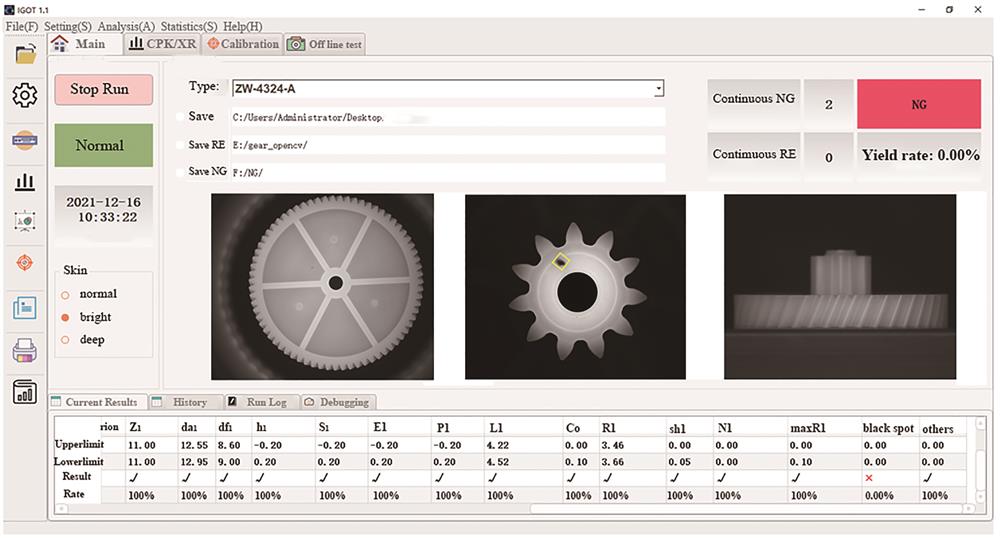Click the orange target calibration sidebar icon
The image size is (1000, 540).
[x=25, y=263]
